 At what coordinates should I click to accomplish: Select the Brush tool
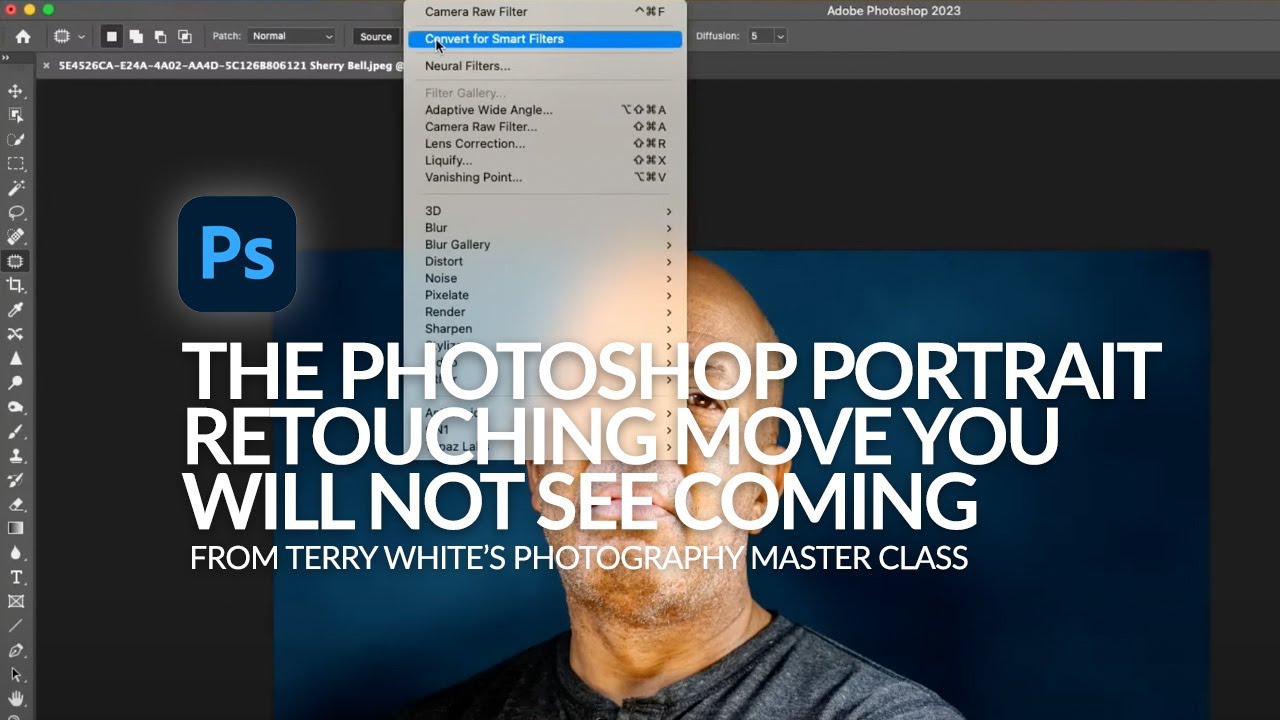[16, 432]
